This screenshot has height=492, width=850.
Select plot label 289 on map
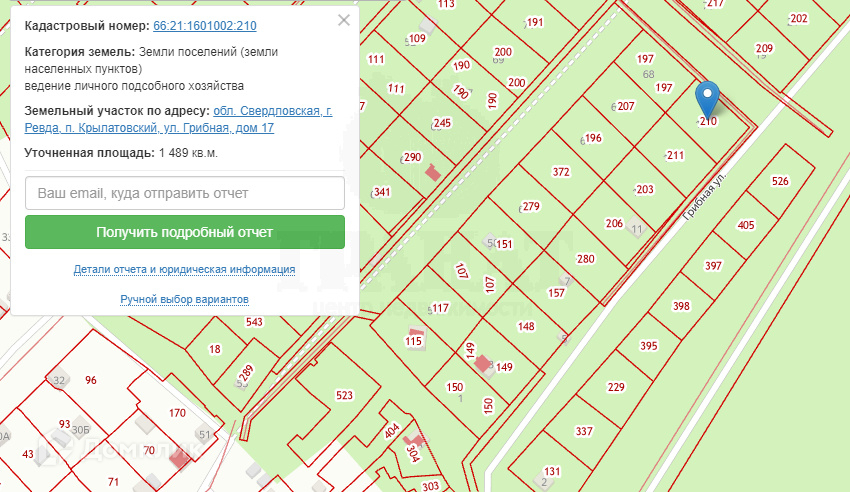[x=246, y=373]
